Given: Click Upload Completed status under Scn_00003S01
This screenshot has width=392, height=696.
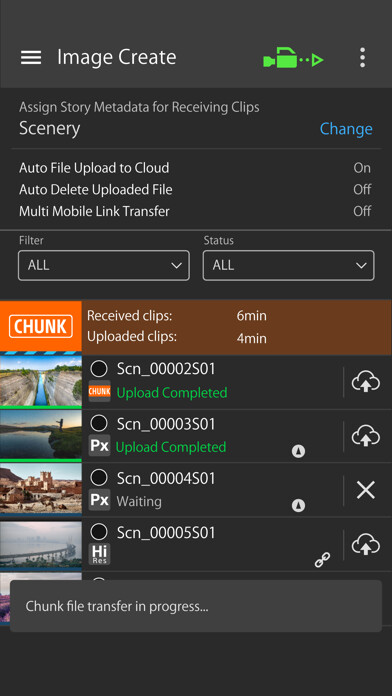Looking at the screenshot, I should pyautogui.click(x=171, y=447).
